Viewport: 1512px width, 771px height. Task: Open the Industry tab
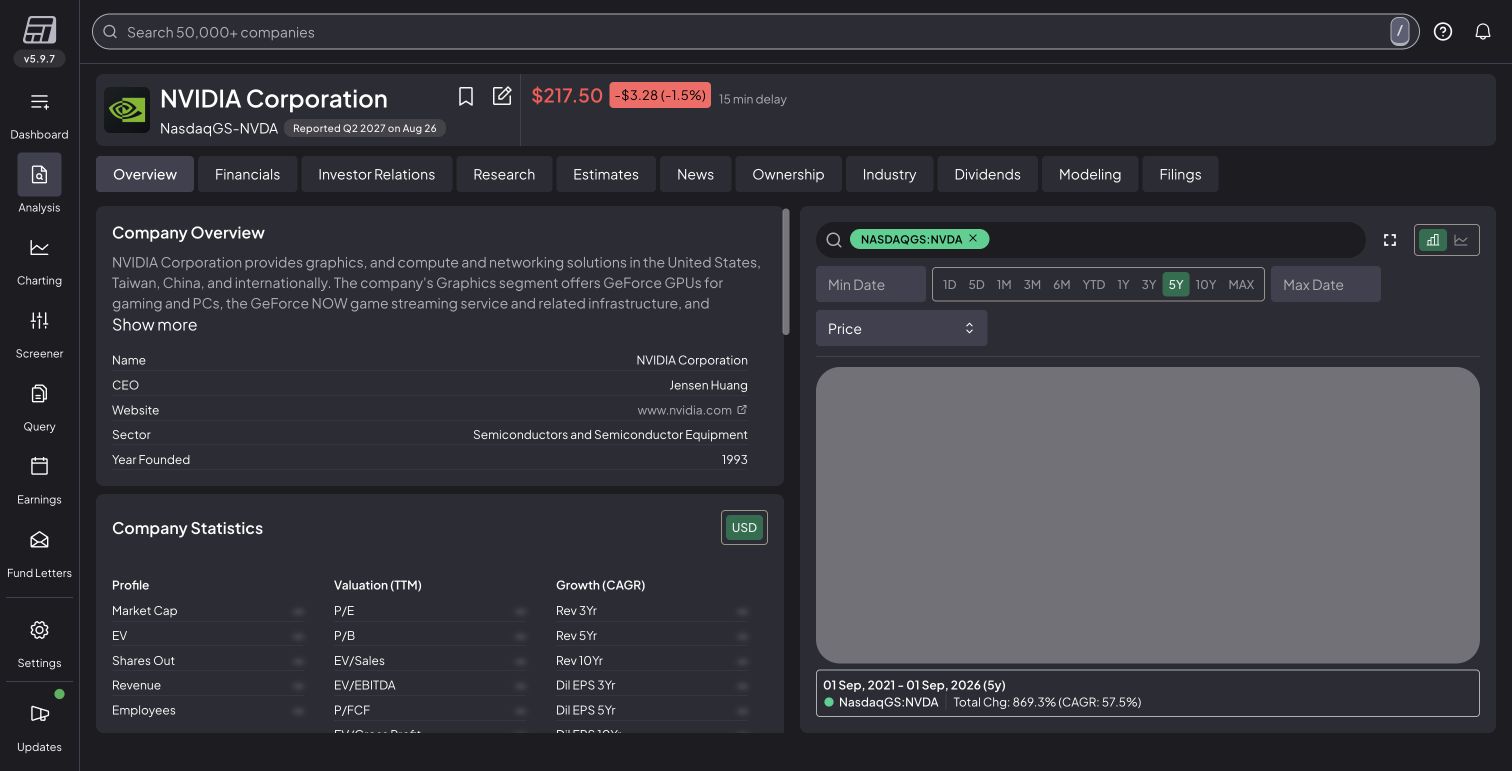(x=889, y=174)
